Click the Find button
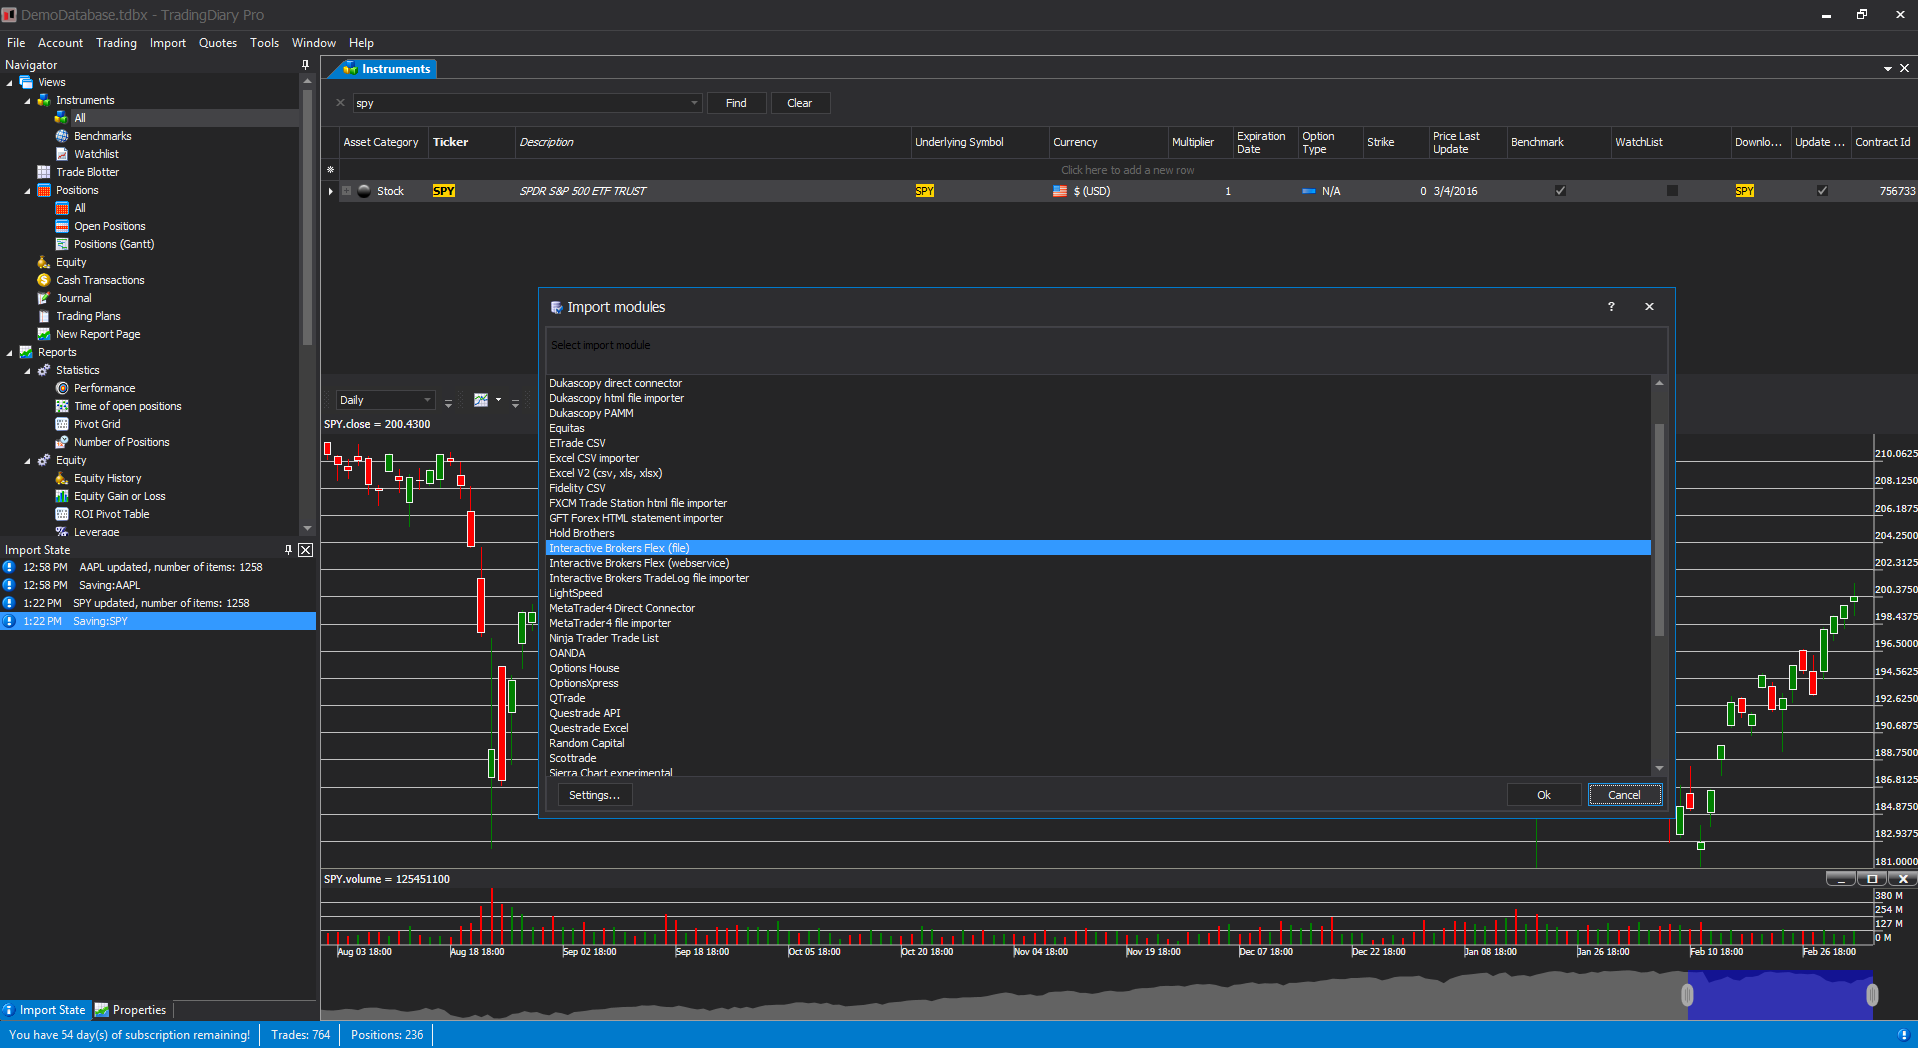 tap(736, 103)
